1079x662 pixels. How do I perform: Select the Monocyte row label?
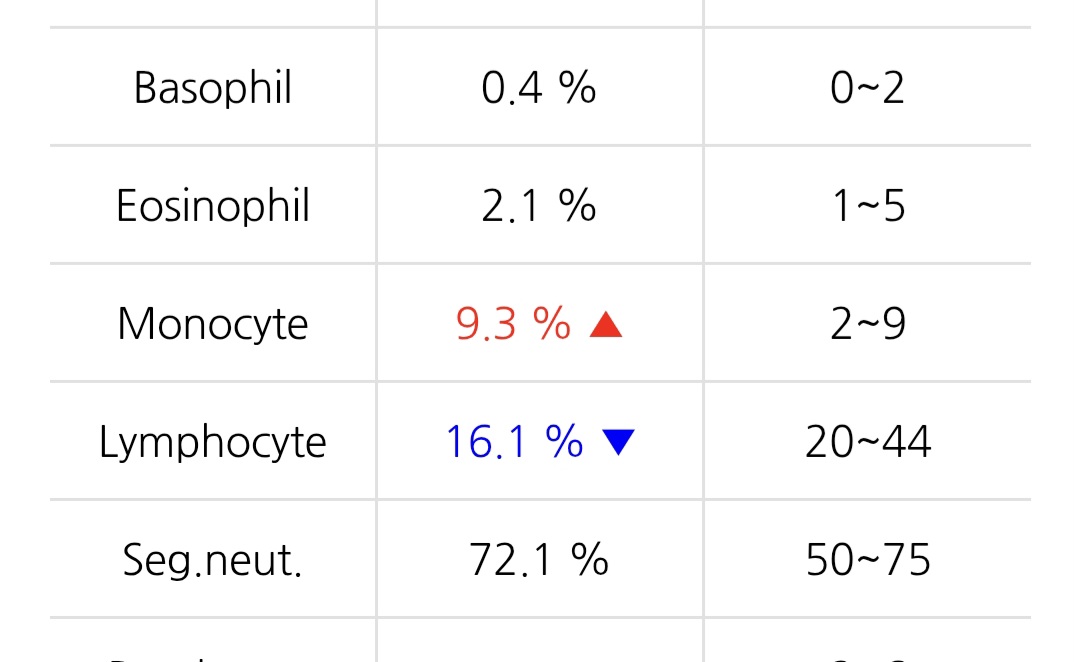[213, 323]
